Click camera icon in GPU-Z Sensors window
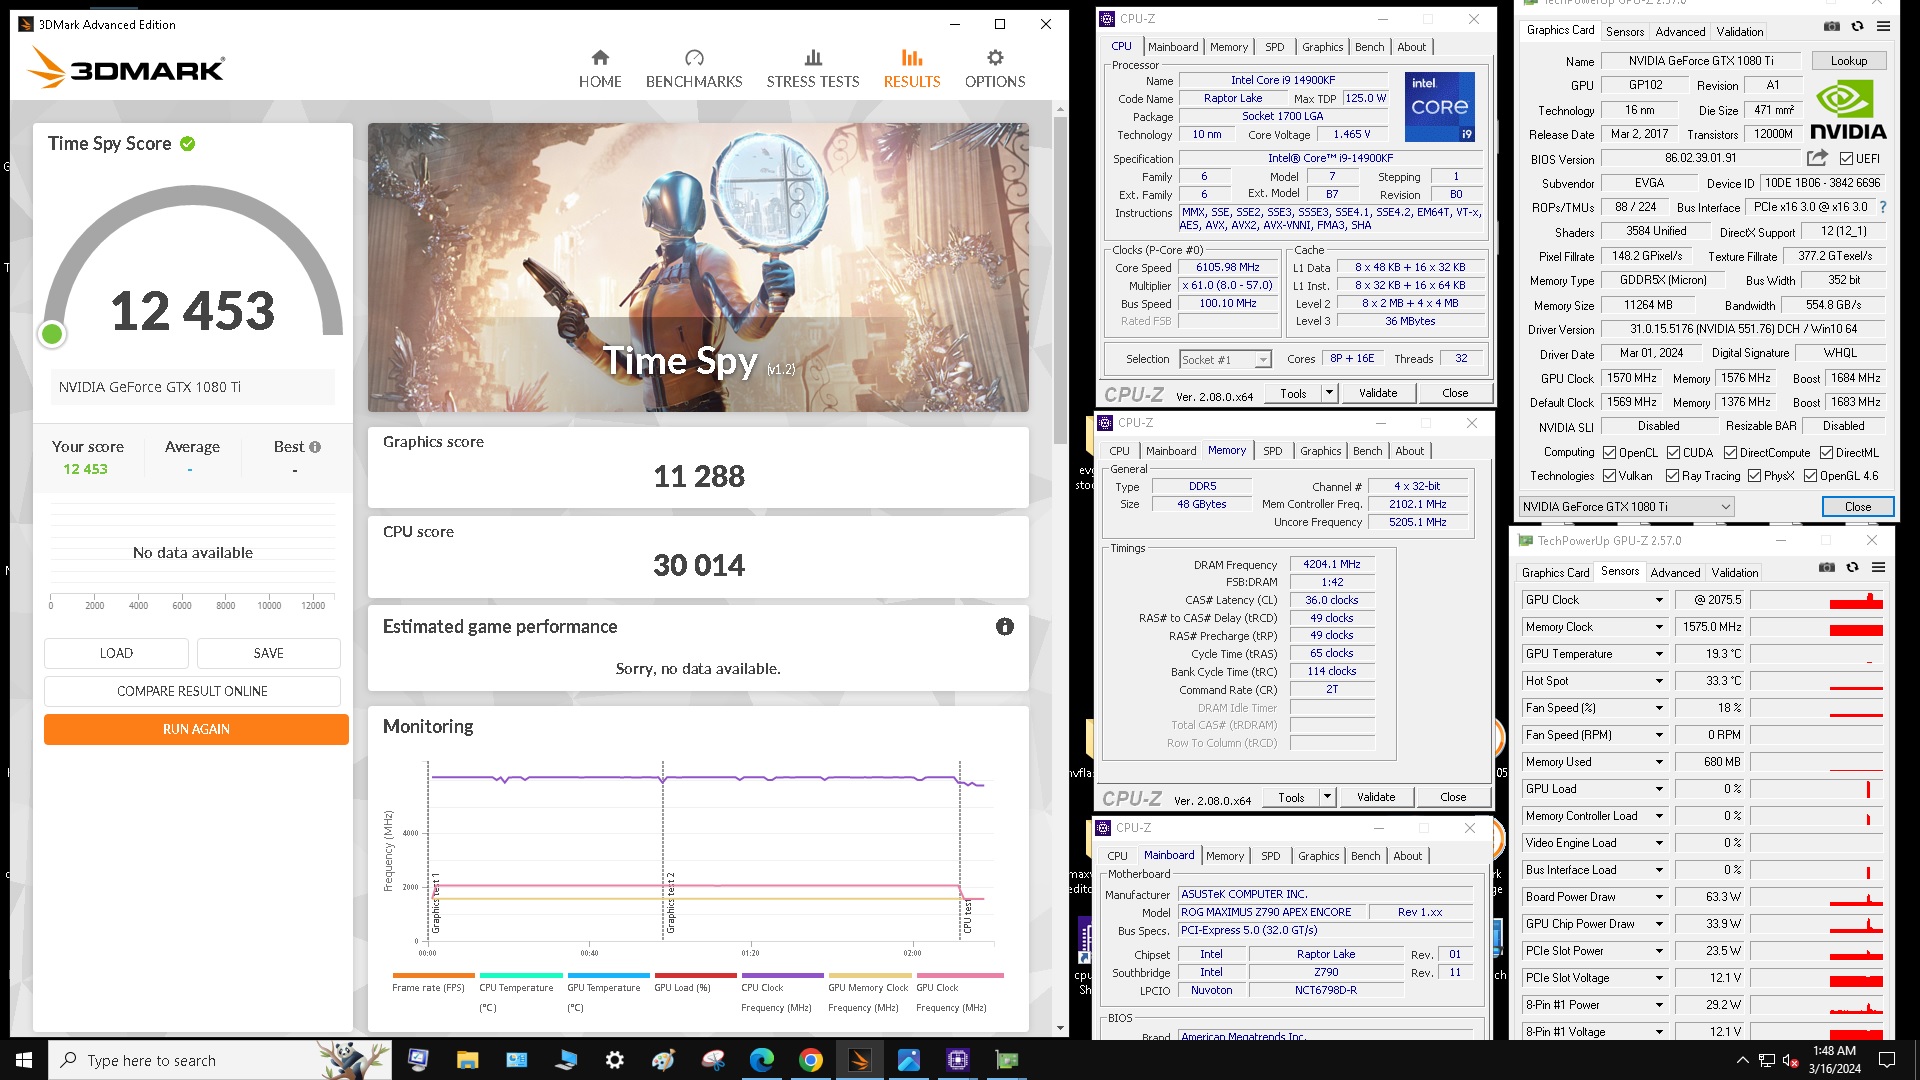This screenshot has height=1080, width=1920. (1826, 567)
